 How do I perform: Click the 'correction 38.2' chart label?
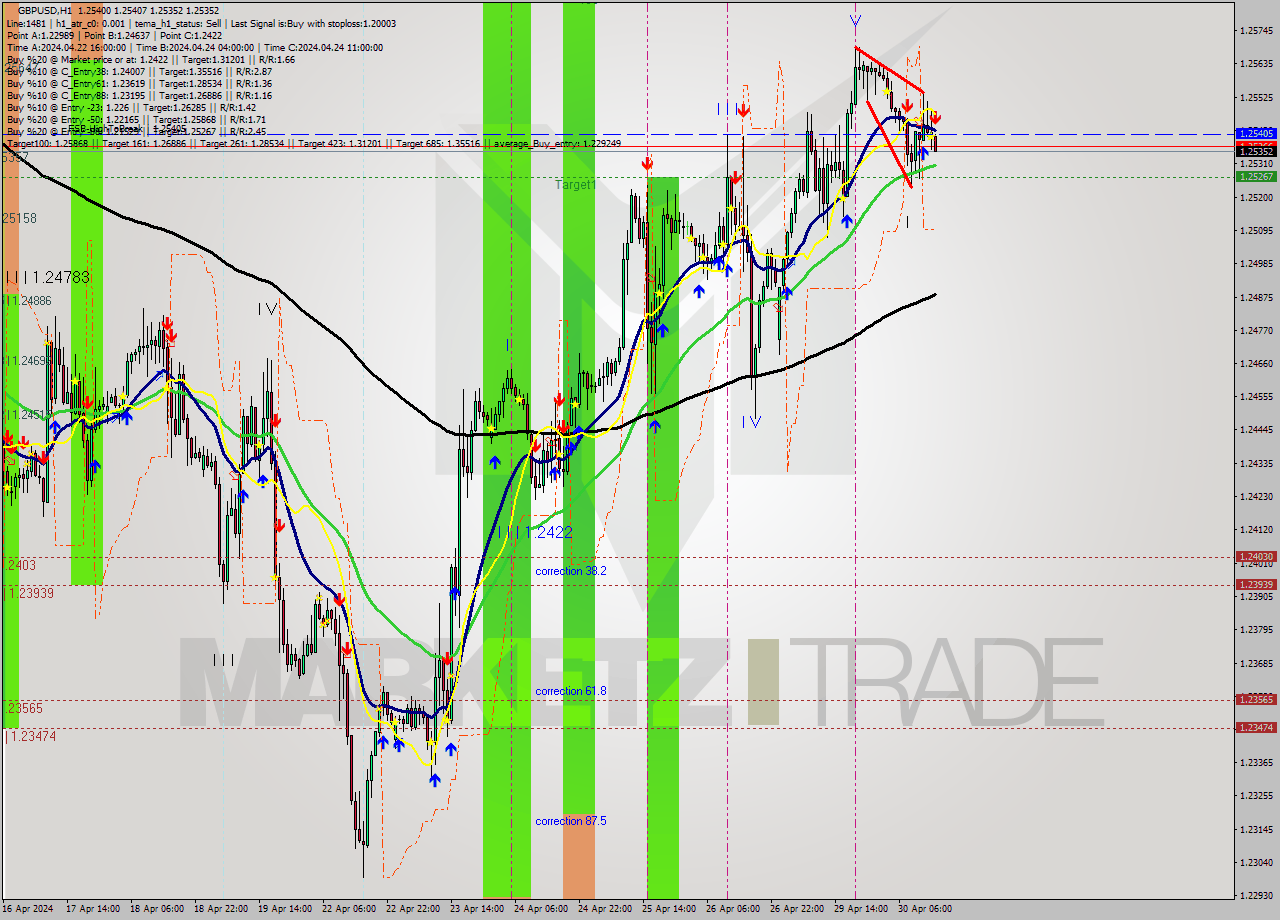pyautogui.click(x=571, y=571)
